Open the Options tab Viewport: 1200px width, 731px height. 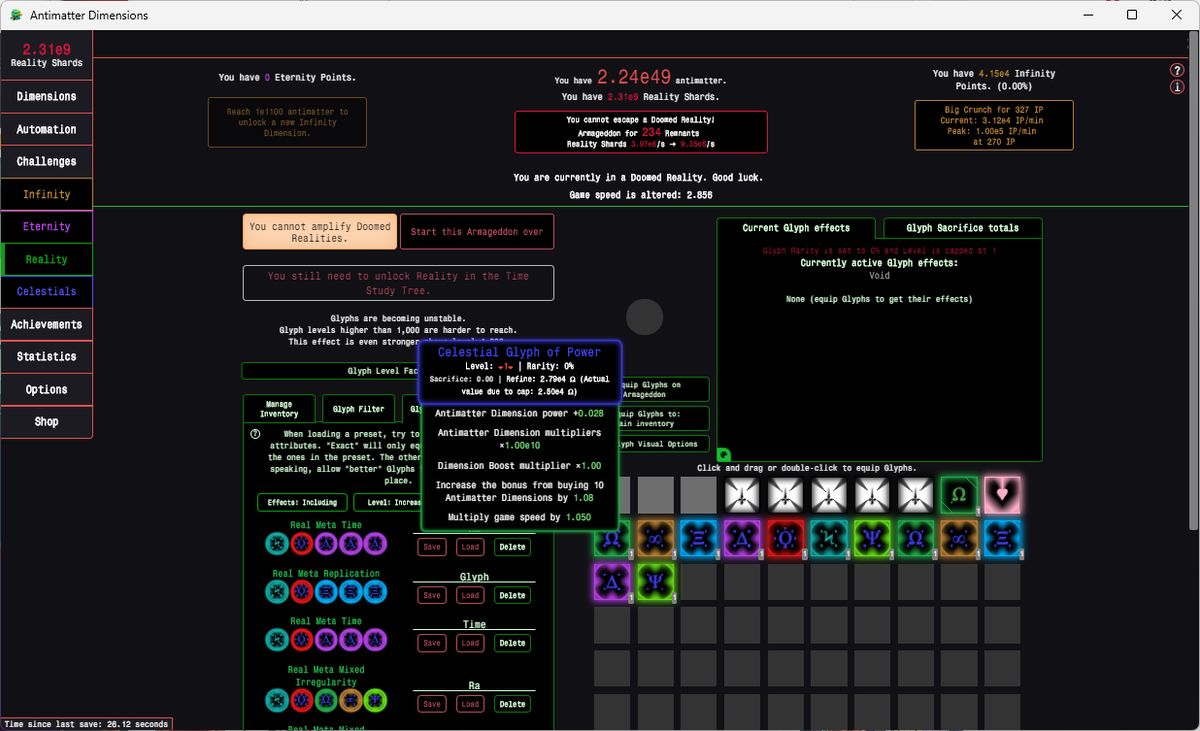(46, 389)
